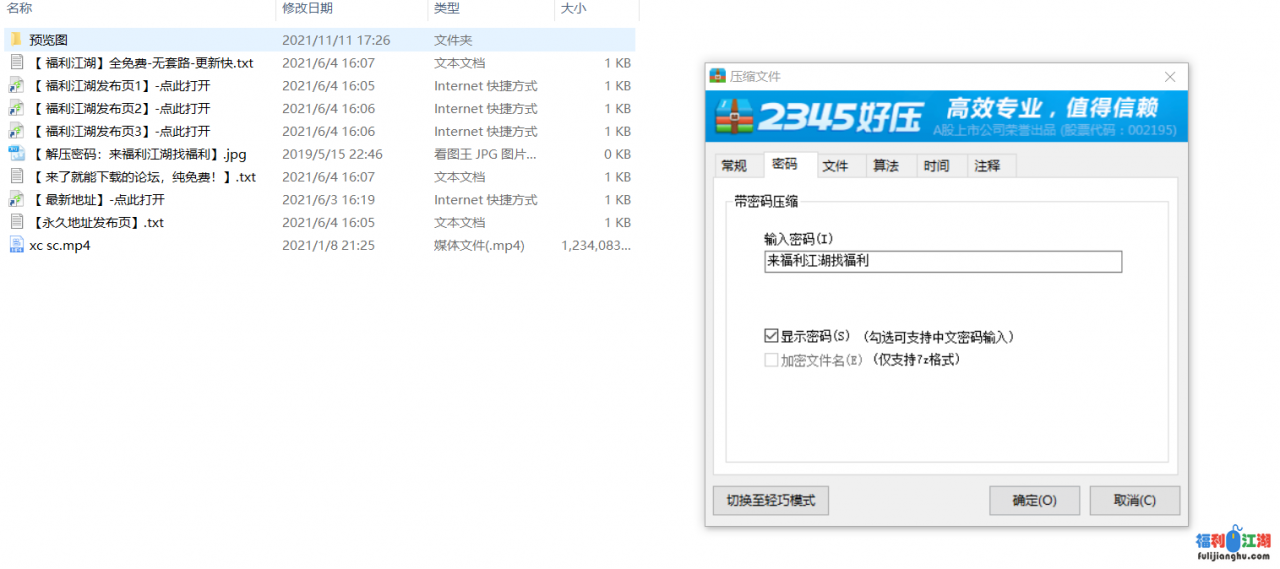Screen dimensions: 1280x569
Task: Click the 永久地址发布页 text file icon
Action: 16,222
